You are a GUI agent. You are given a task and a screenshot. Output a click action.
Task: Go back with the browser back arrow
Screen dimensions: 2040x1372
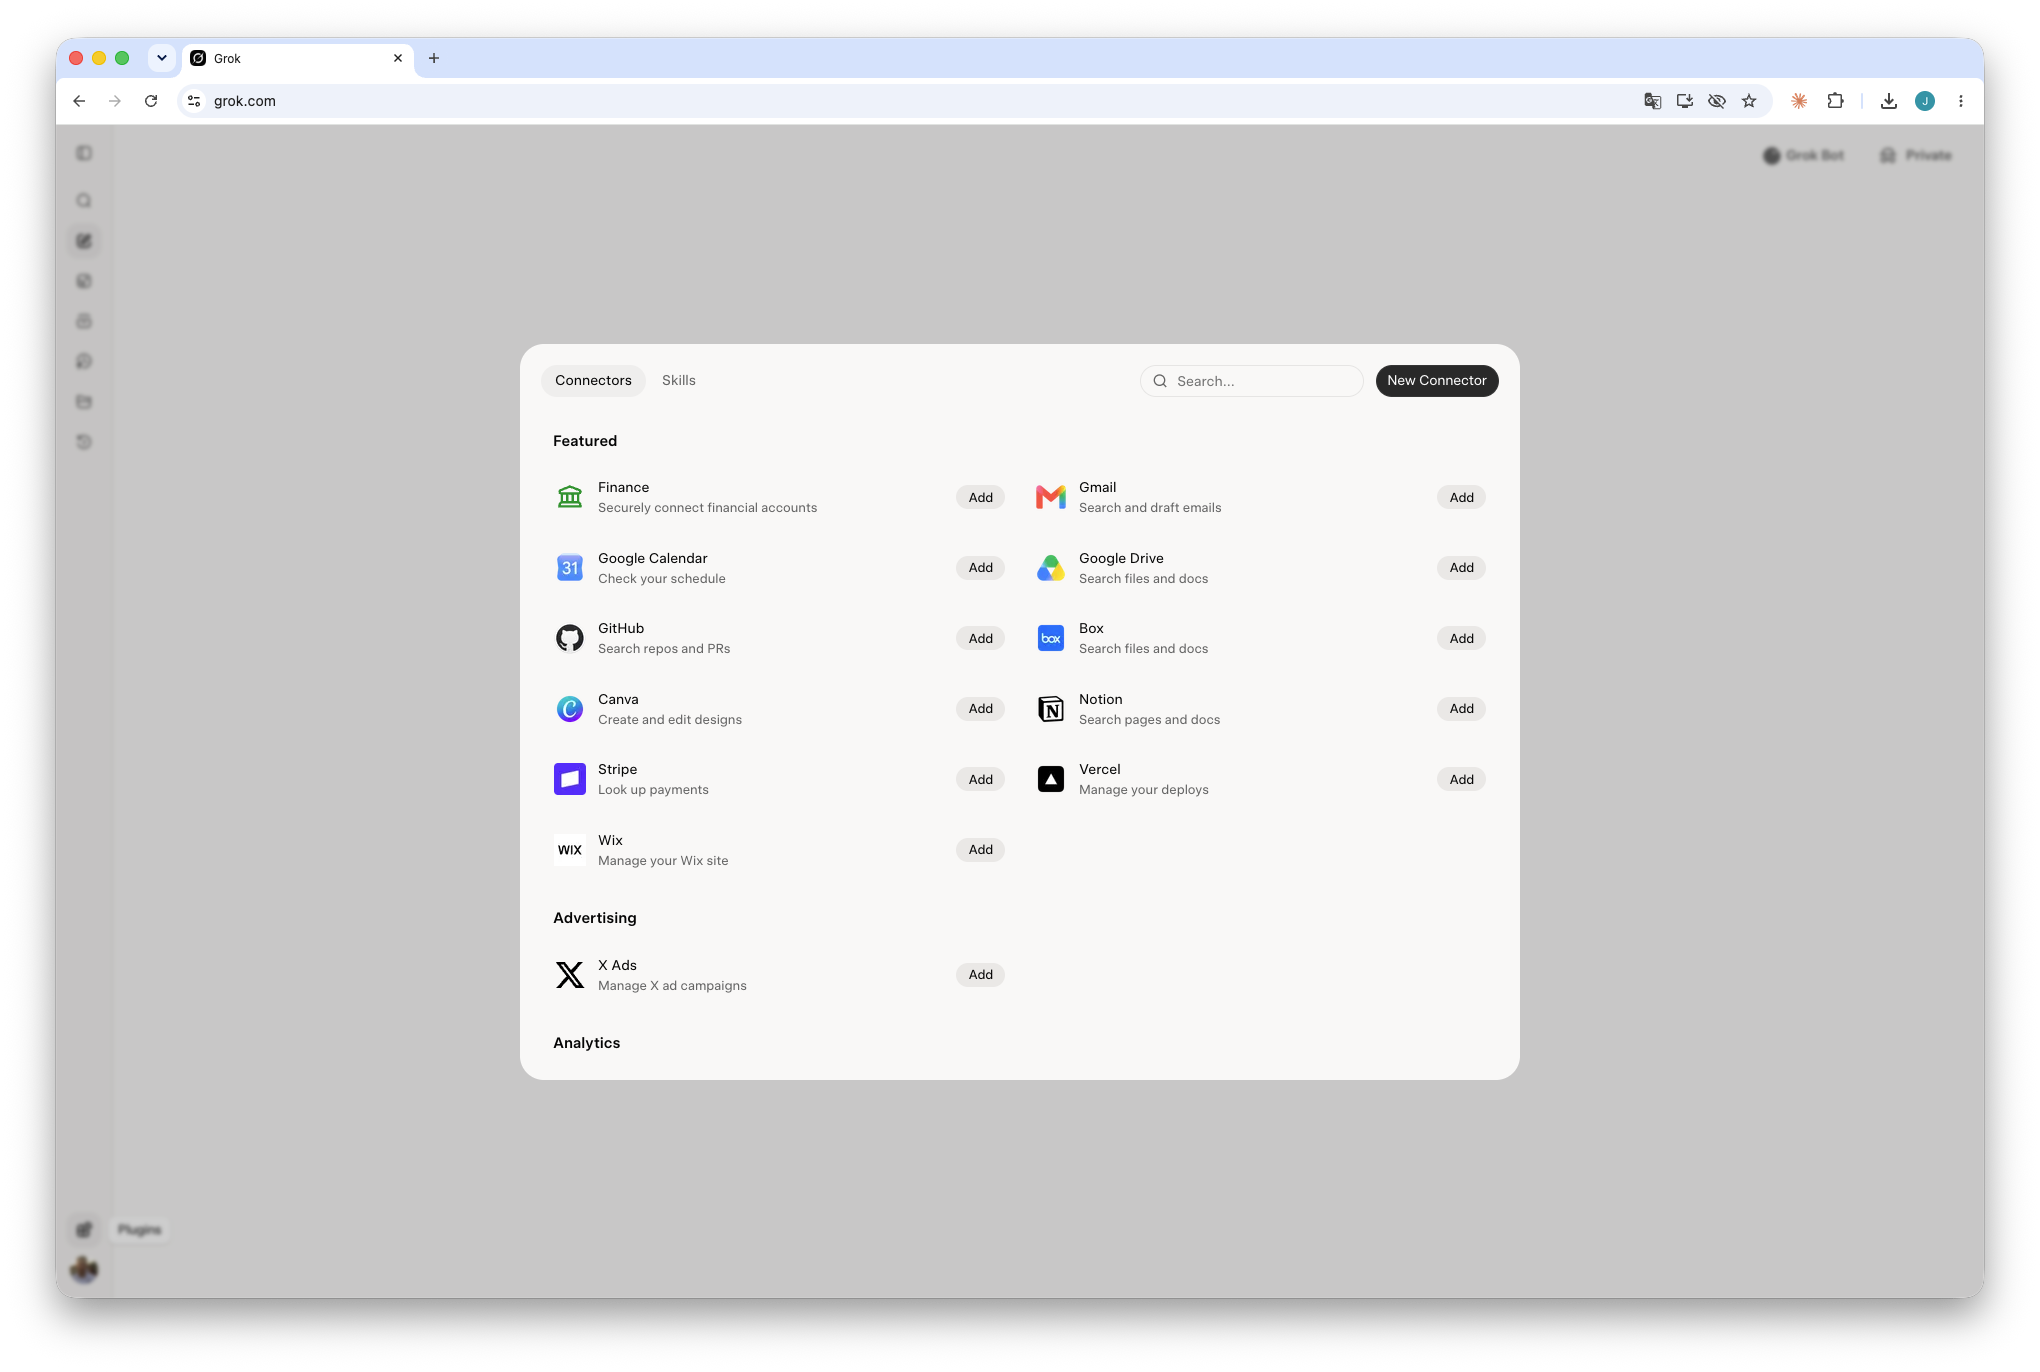79,101
